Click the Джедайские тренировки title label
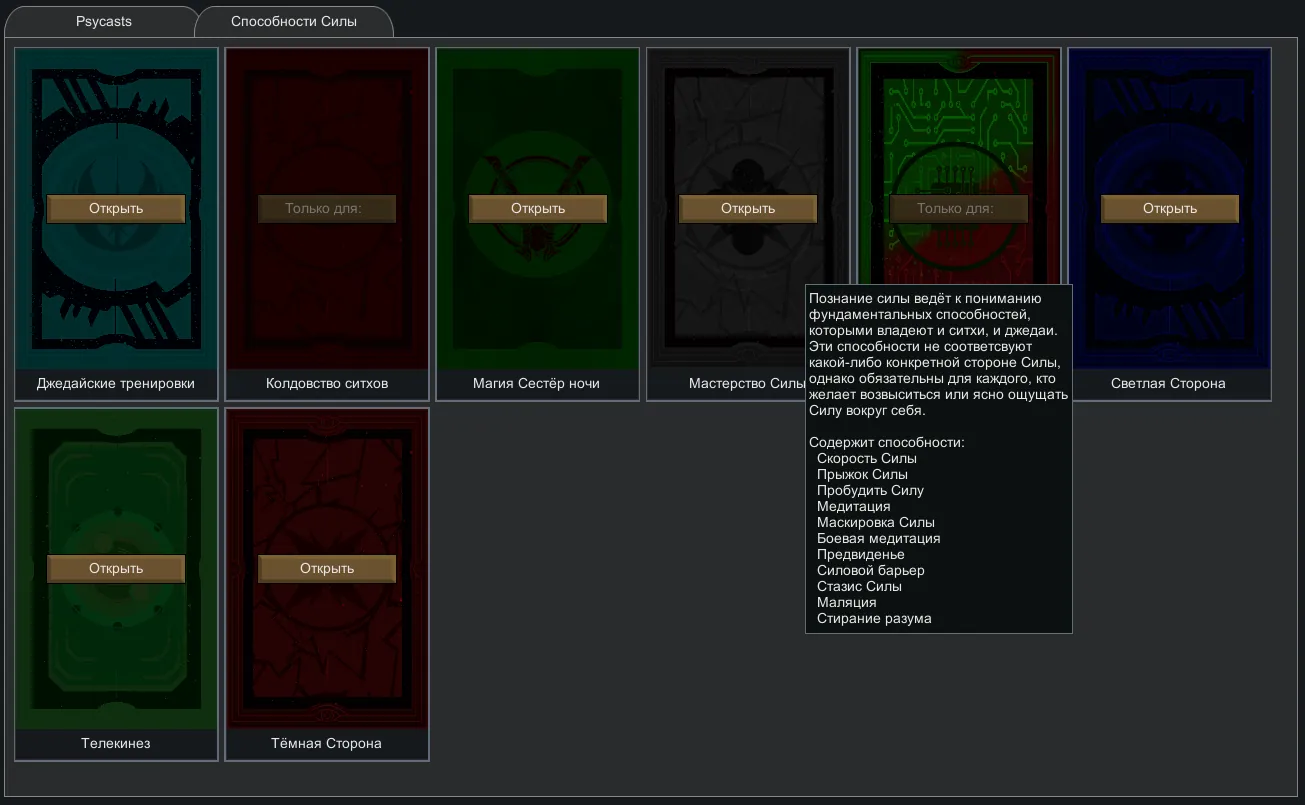 116,383
